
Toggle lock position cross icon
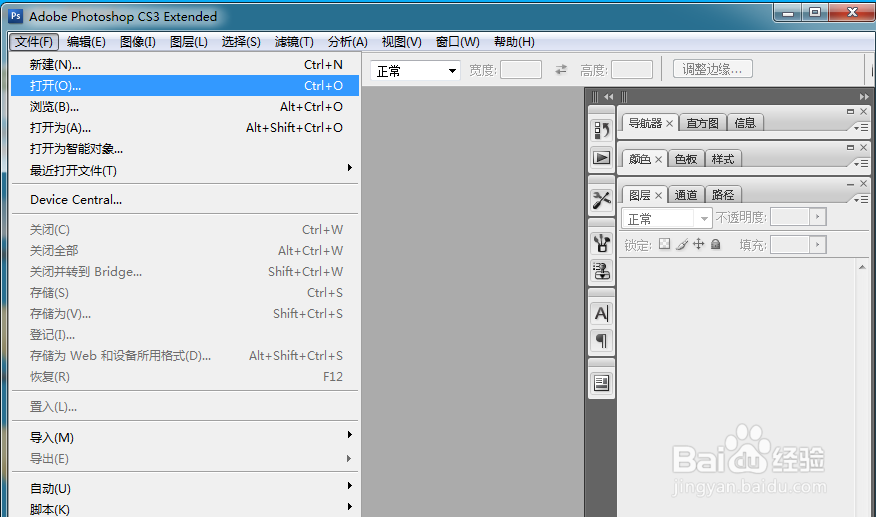pyautogui.click(x=698, y=244)
